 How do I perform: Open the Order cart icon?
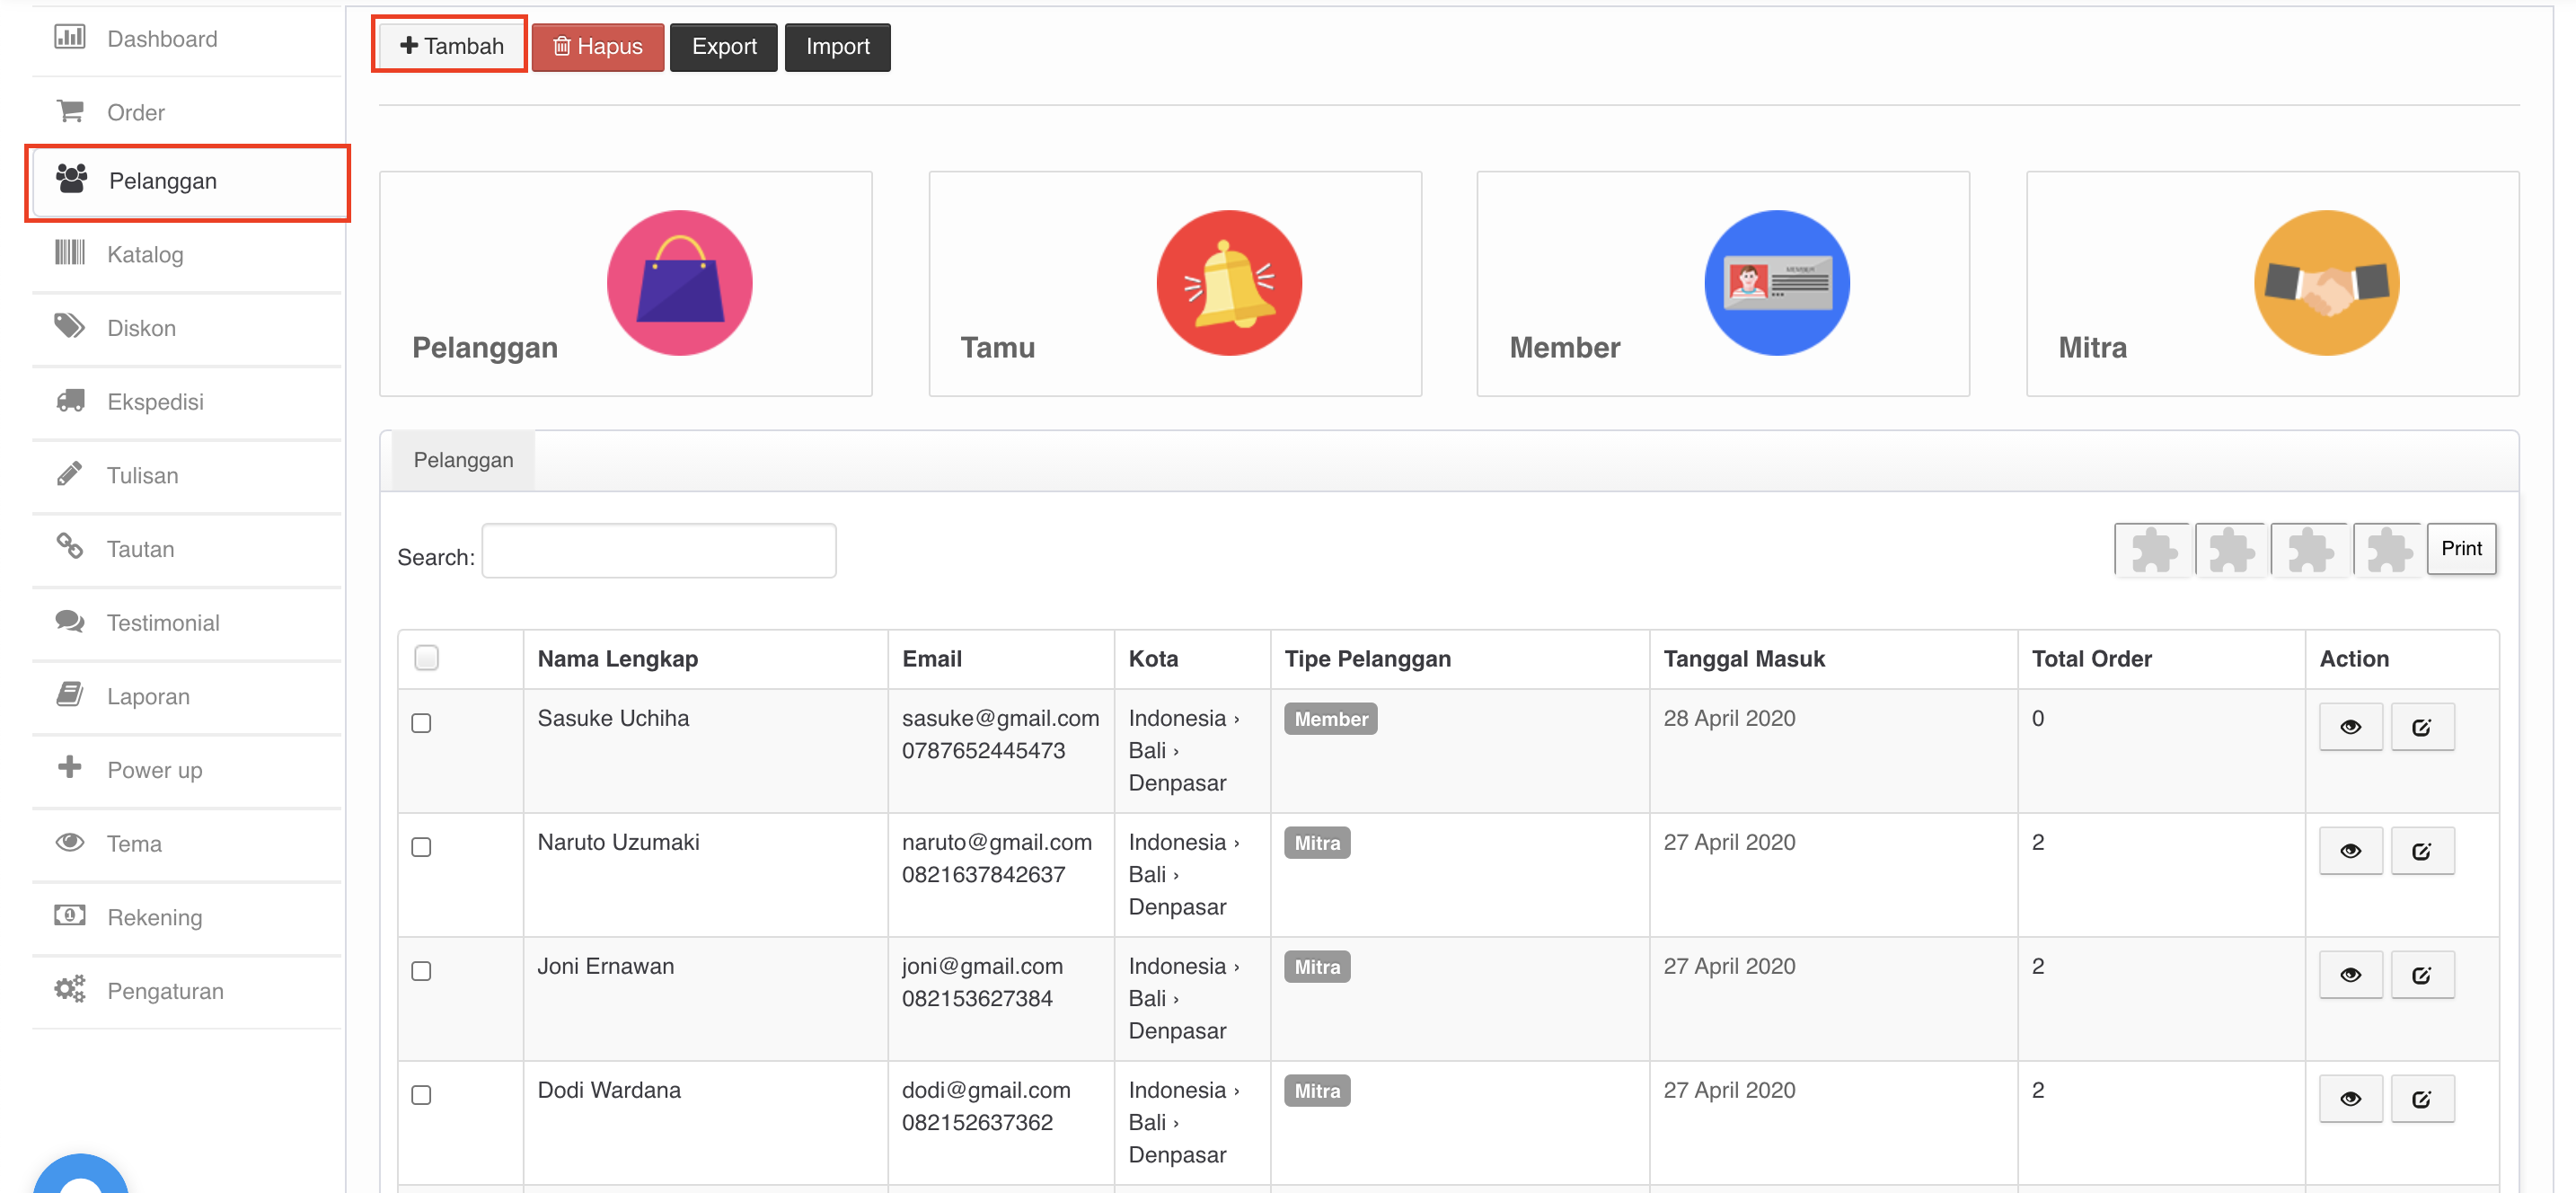[x=69, y=111]
